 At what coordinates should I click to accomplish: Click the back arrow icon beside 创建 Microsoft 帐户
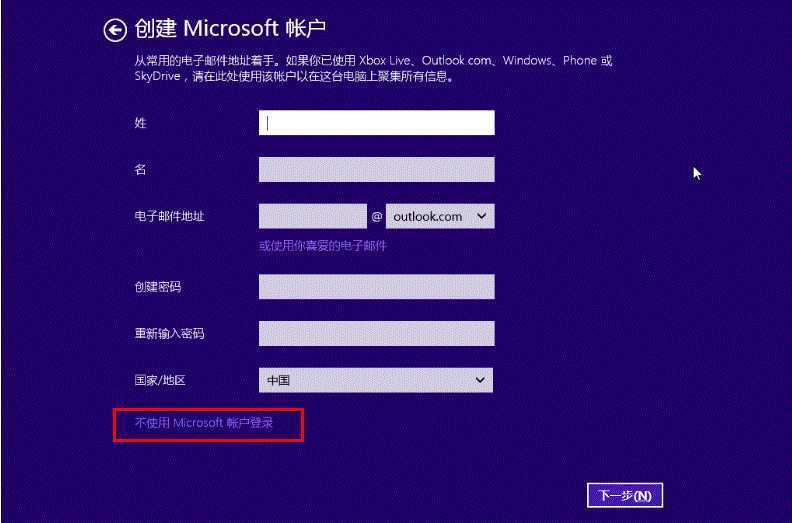click(115, 30)
